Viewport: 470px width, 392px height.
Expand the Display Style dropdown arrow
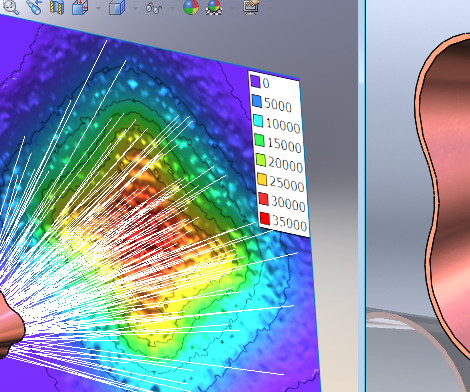[135, 8]
